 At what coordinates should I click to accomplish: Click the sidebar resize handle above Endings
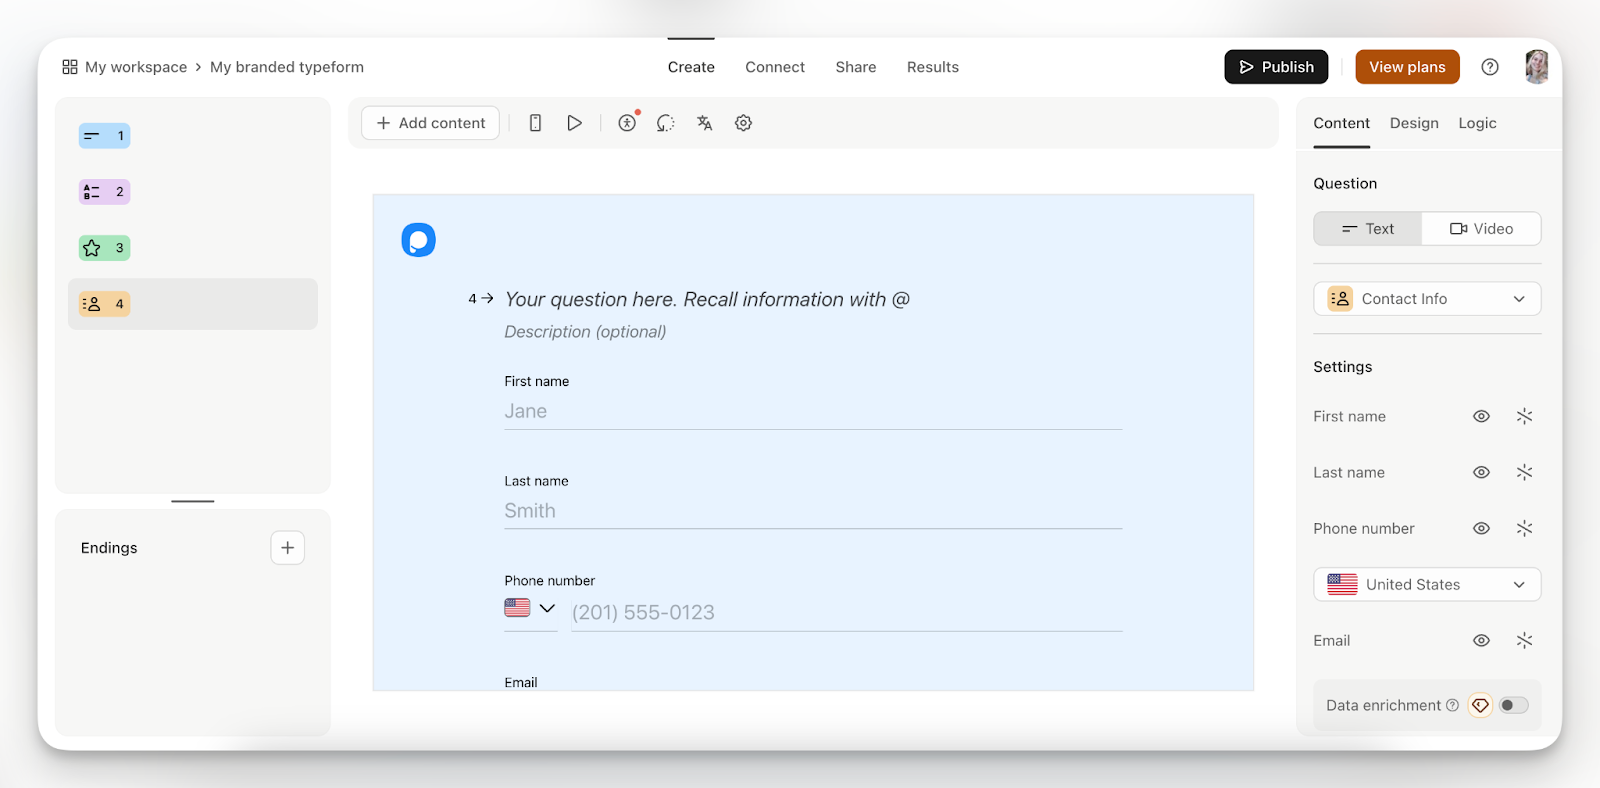[193, 501]
